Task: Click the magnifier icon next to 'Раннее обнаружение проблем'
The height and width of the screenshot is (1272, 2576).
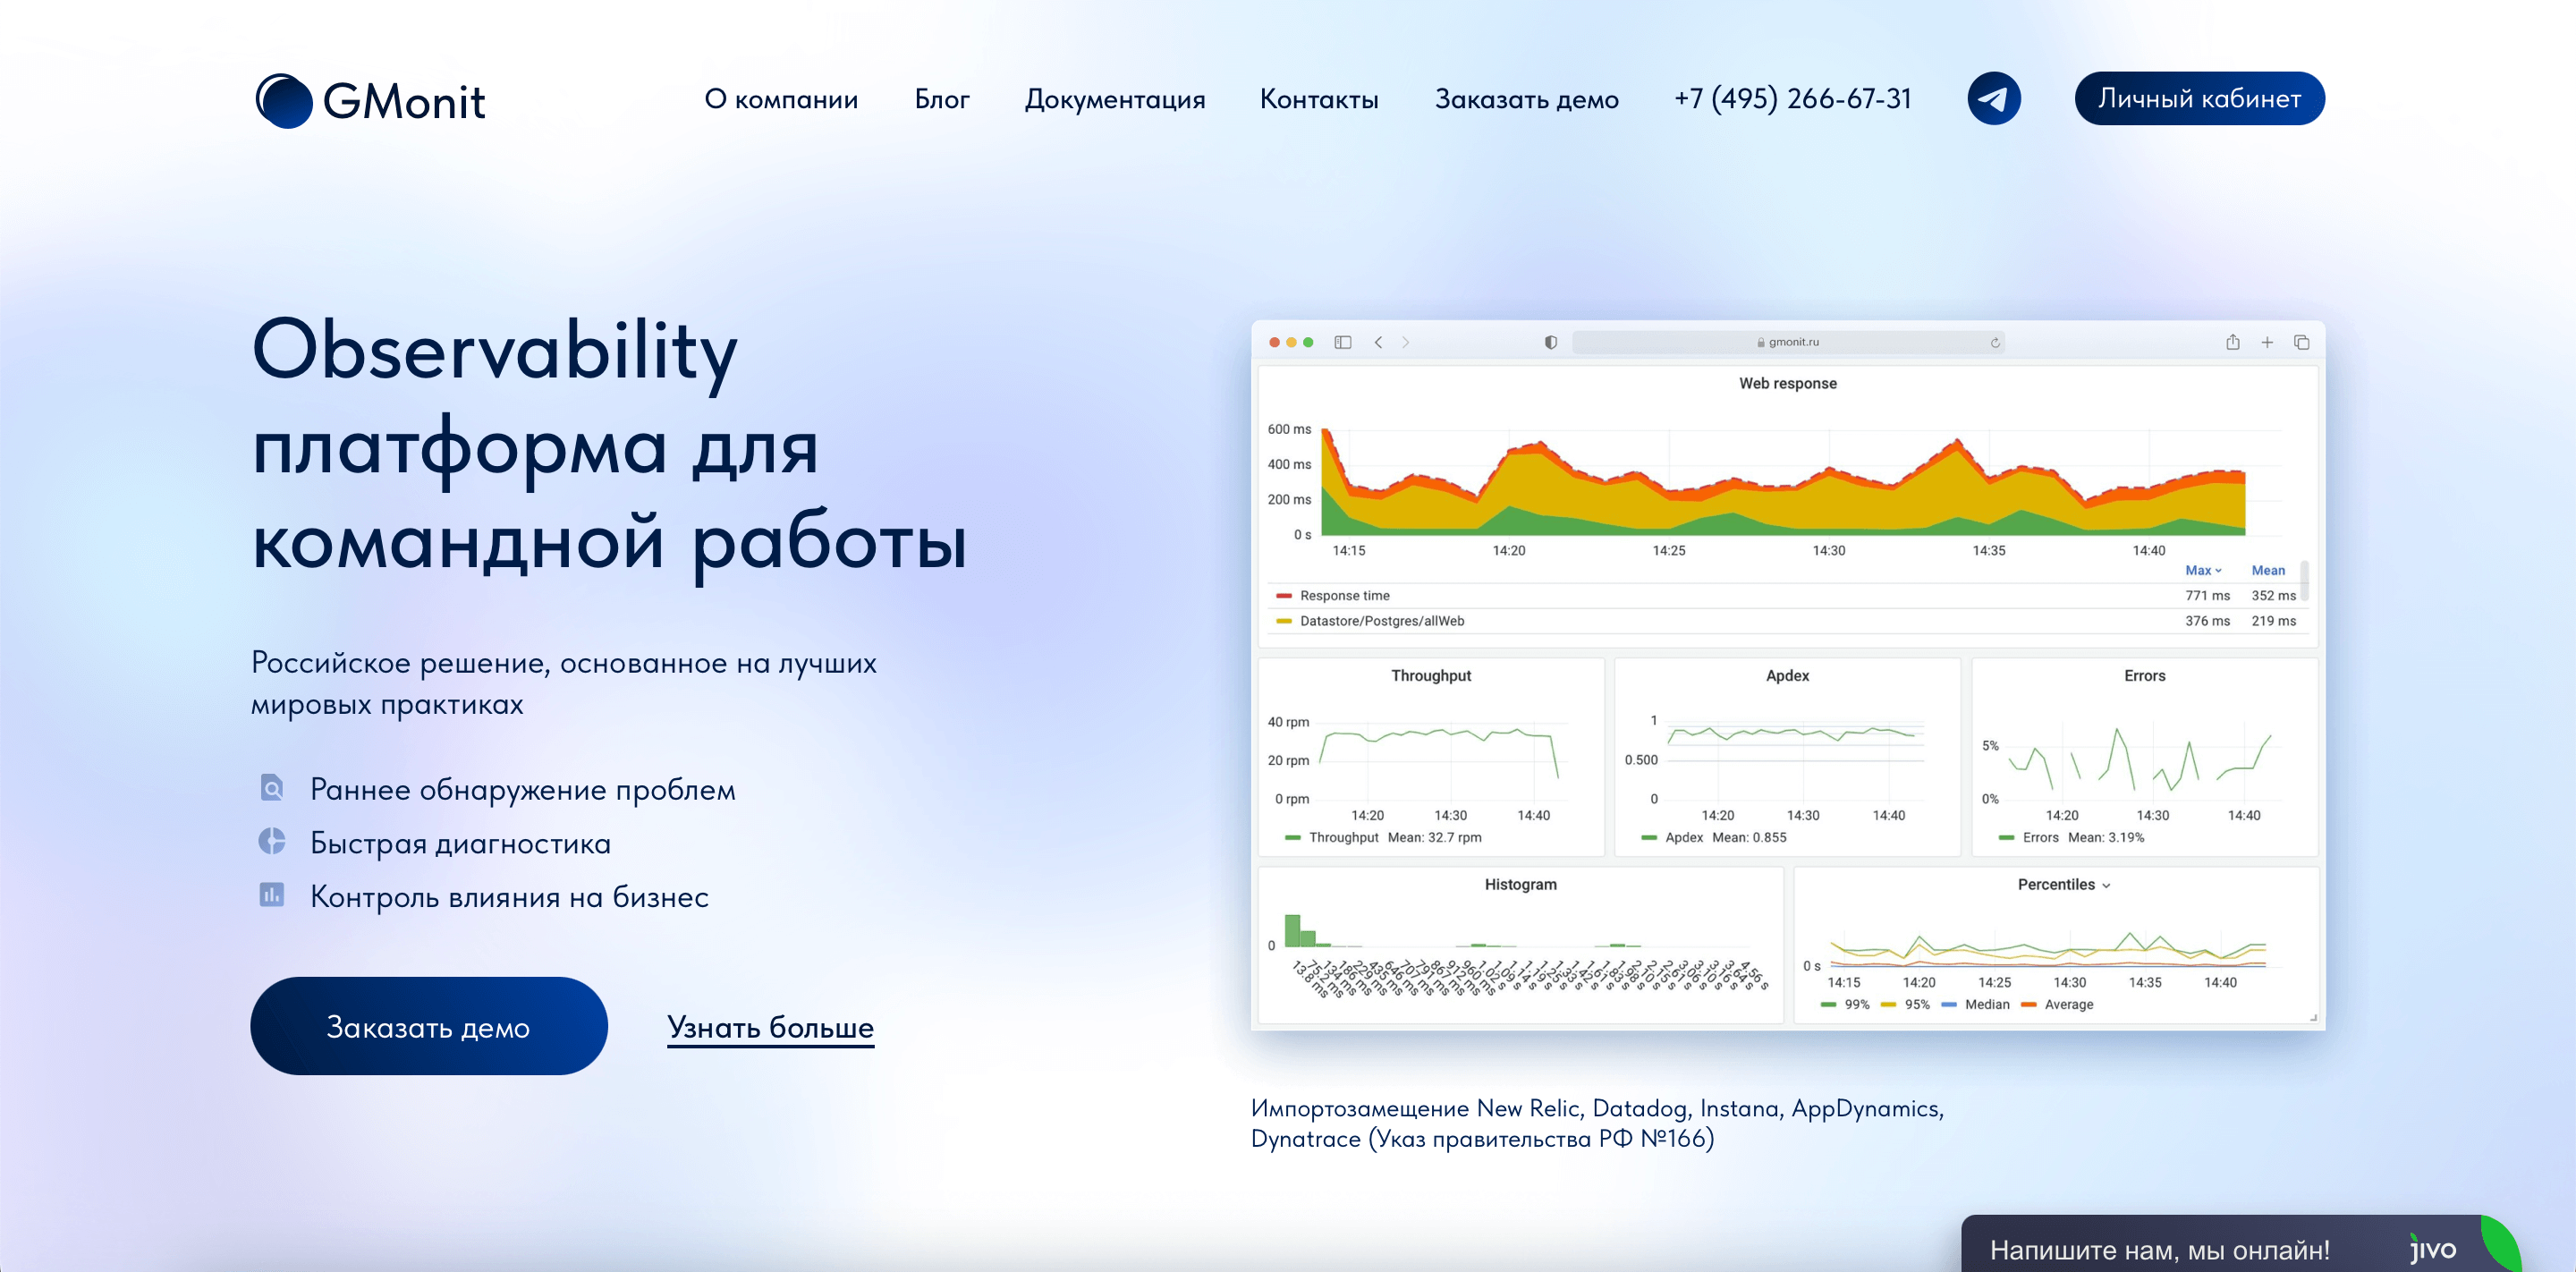Action: pyautogui.click(x=272, y=789)
